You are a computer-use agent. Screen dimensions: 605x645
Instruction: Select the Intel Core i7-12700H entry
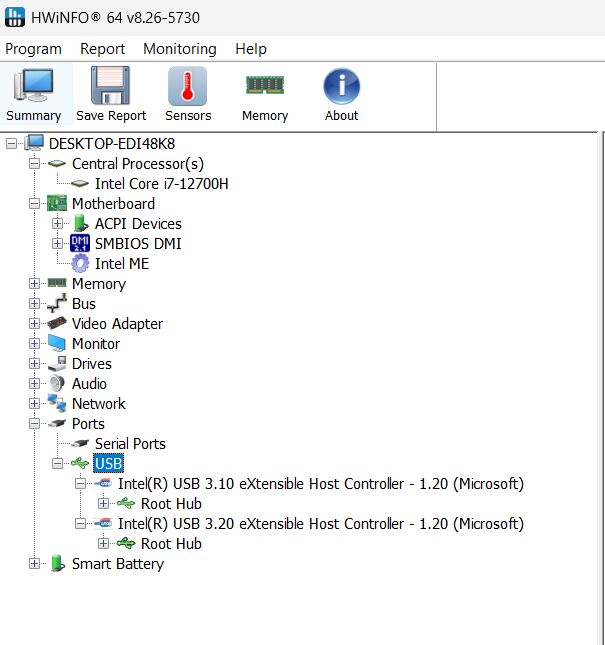162,183
